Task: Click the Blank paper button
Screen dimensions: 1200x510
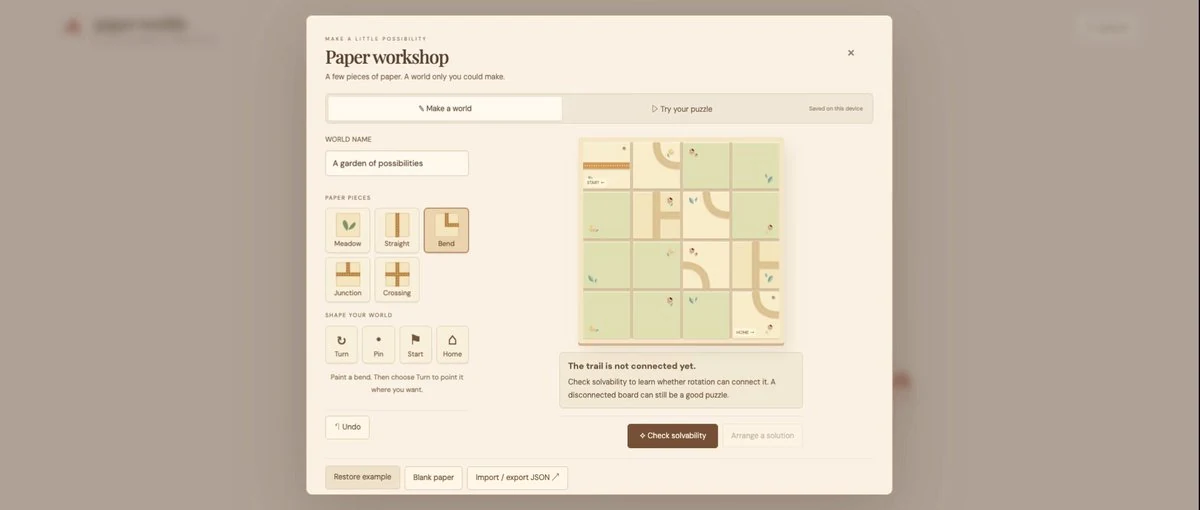Action: 433,477
